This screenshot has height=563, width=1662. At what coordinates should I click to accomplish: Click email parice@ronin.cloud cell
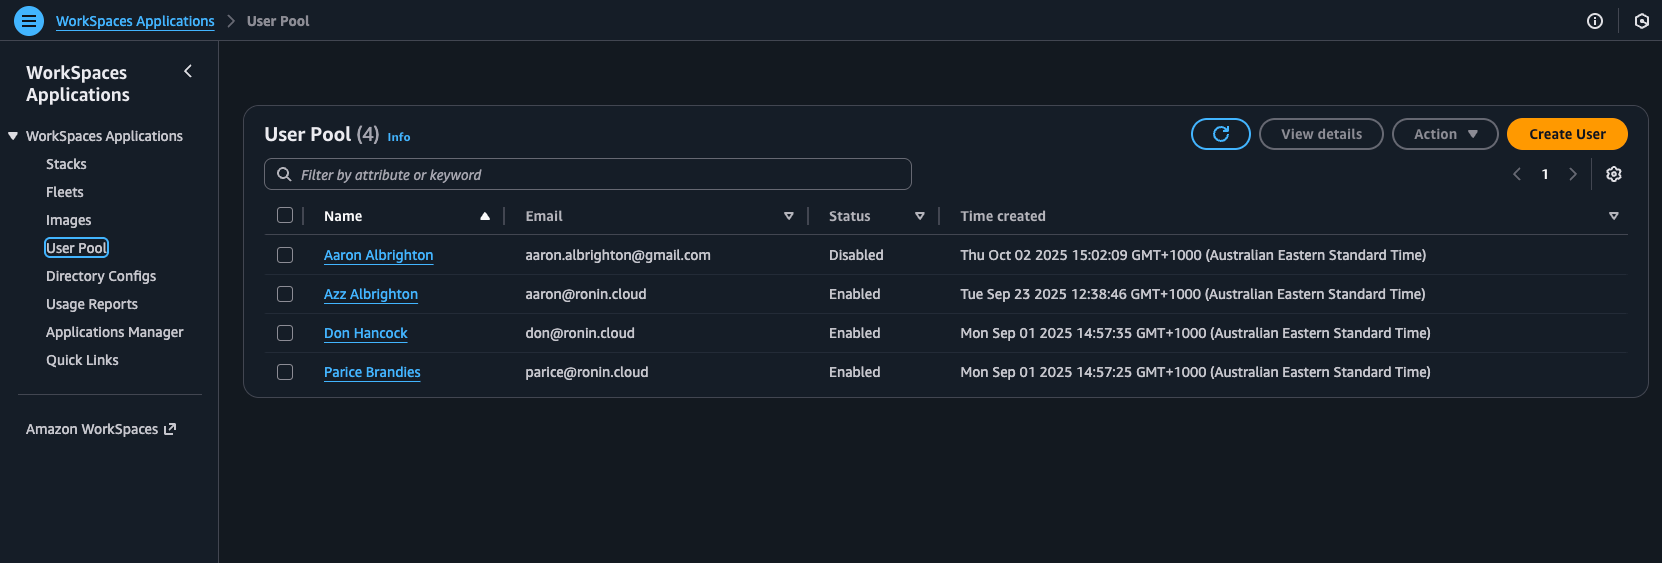pos(587,372)
